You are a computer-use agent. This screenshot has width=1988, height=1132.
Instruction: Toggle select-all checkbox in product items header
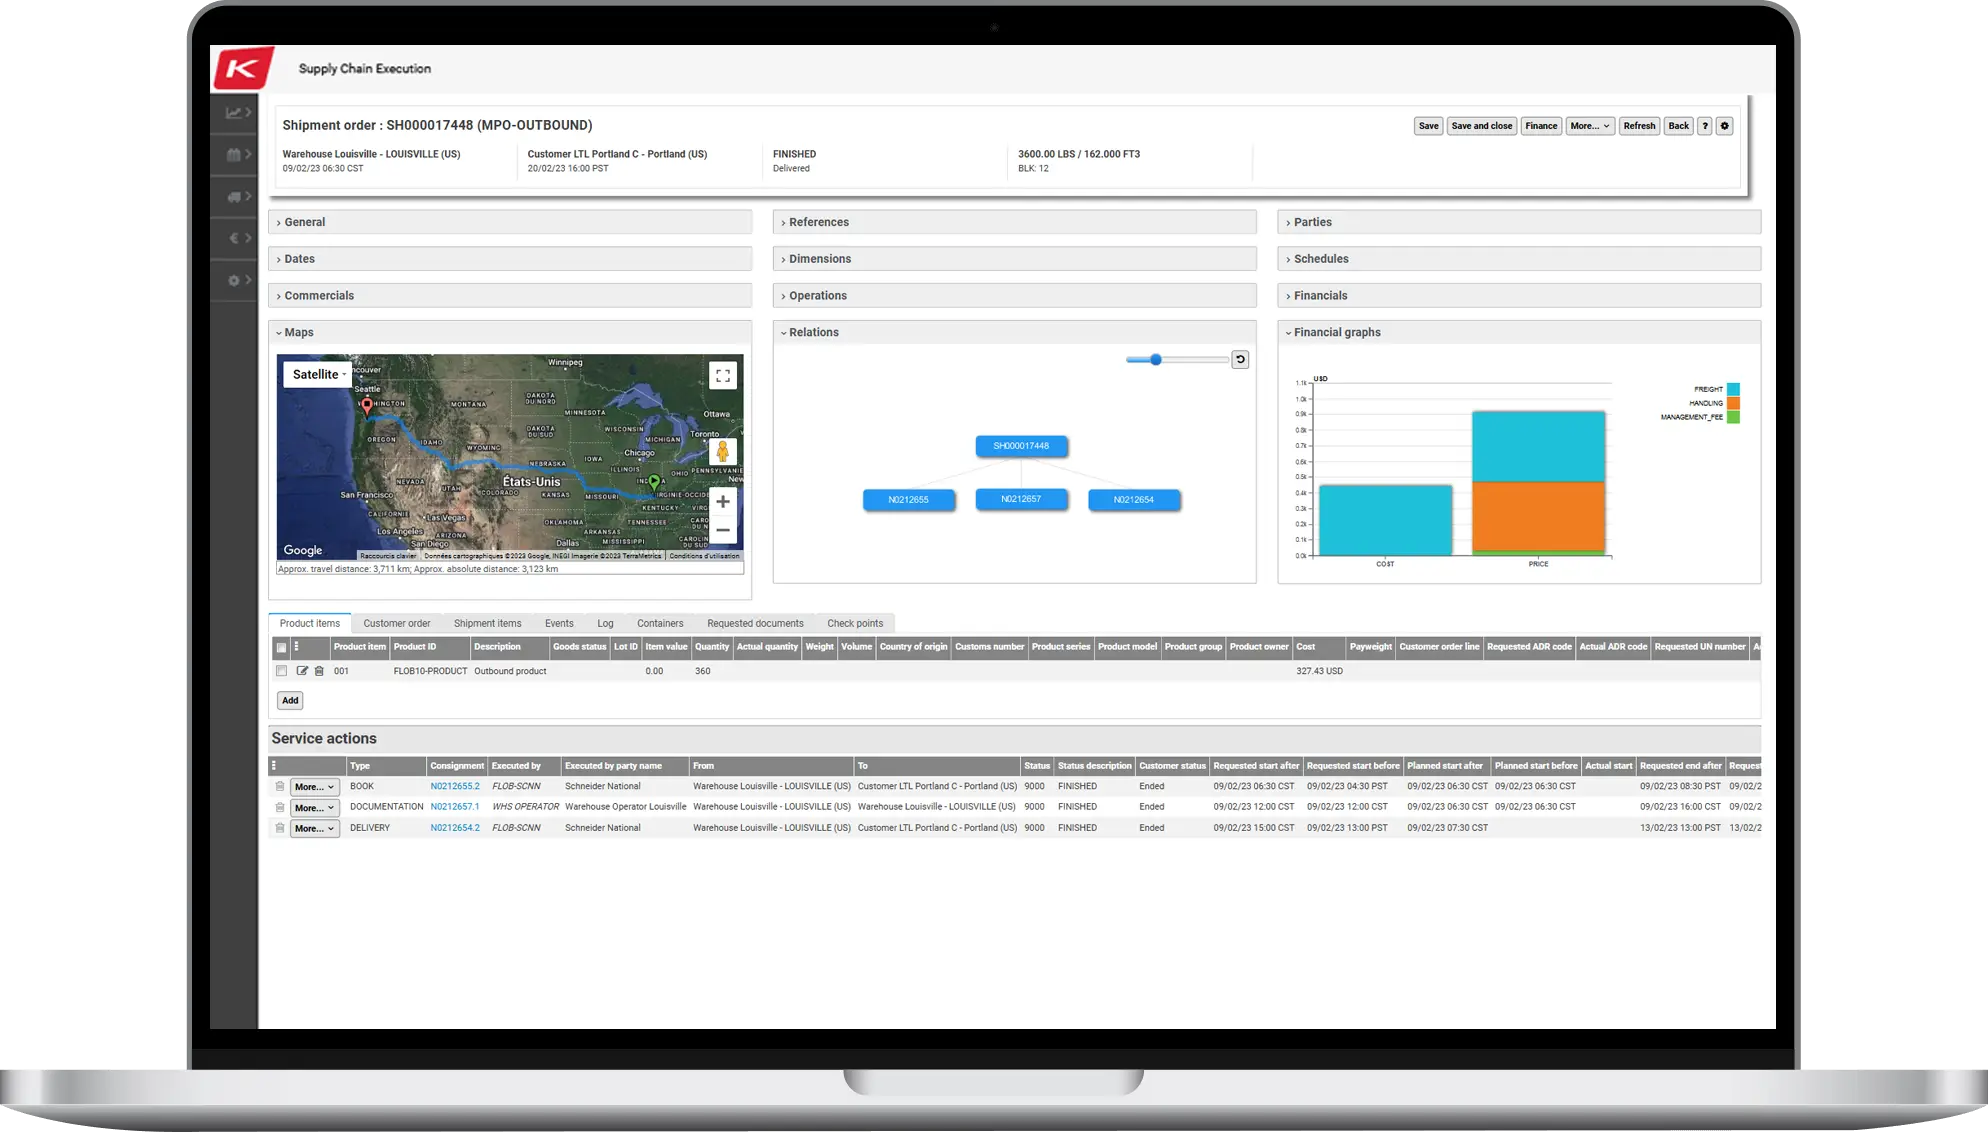(x=281, y=647)
